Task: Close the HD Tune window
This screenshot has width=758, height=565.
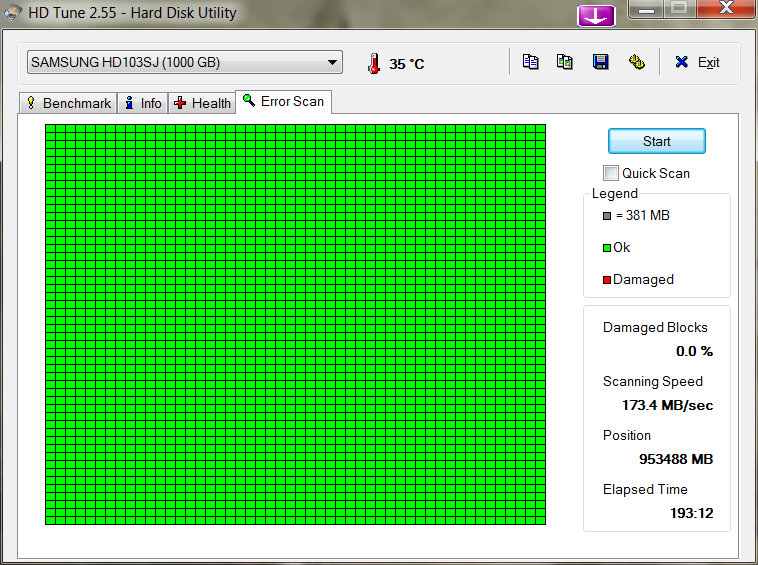Action: 726,9
